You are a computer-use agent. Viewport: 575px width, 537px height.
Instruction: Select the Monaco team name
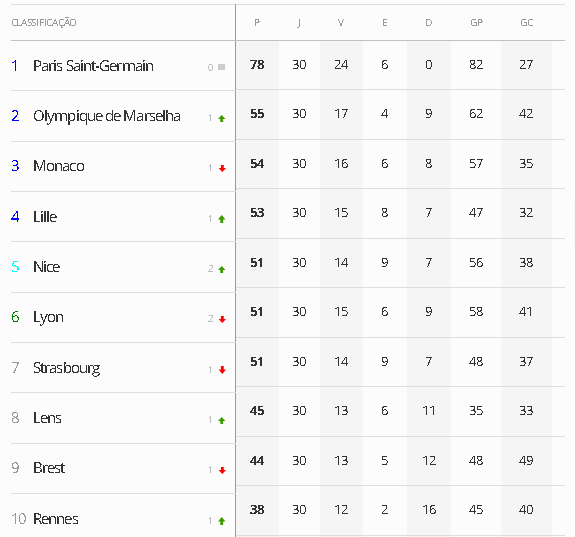[59, 166]
